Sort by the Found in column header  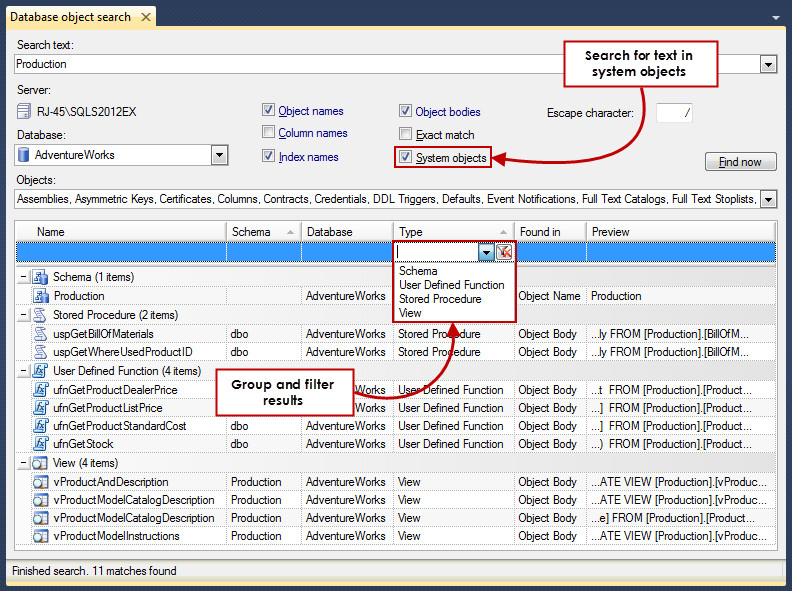pos(550,232)
